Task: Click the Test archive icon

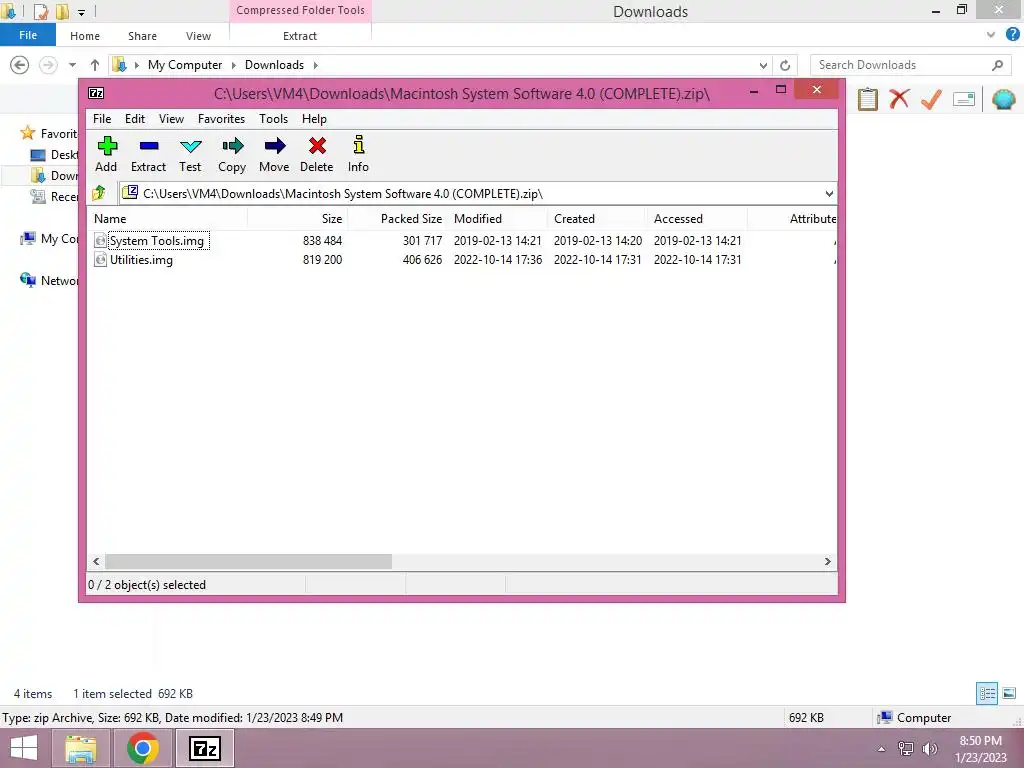Action: (x=191, y=146)
